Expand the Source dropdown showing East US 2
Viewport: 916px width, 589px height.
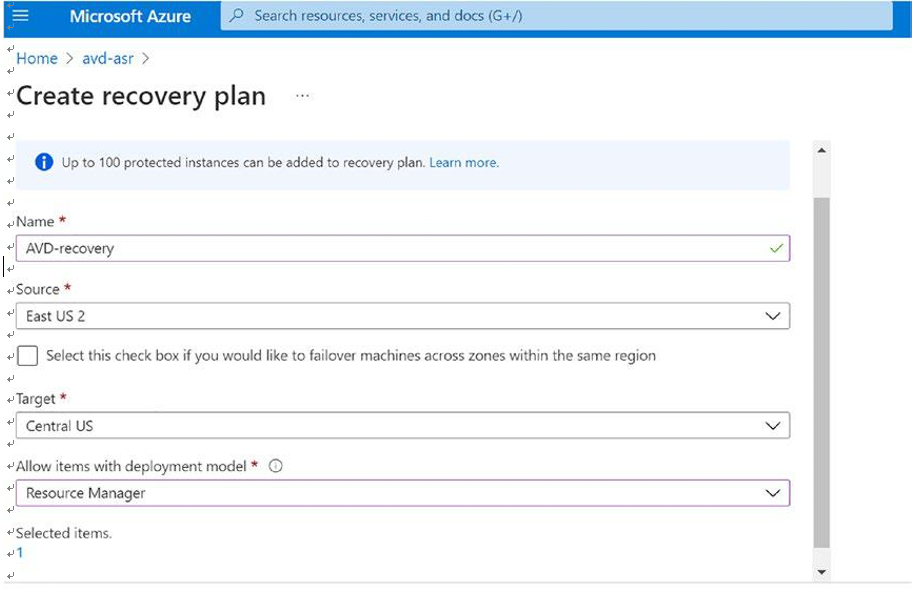coord(403,316)
